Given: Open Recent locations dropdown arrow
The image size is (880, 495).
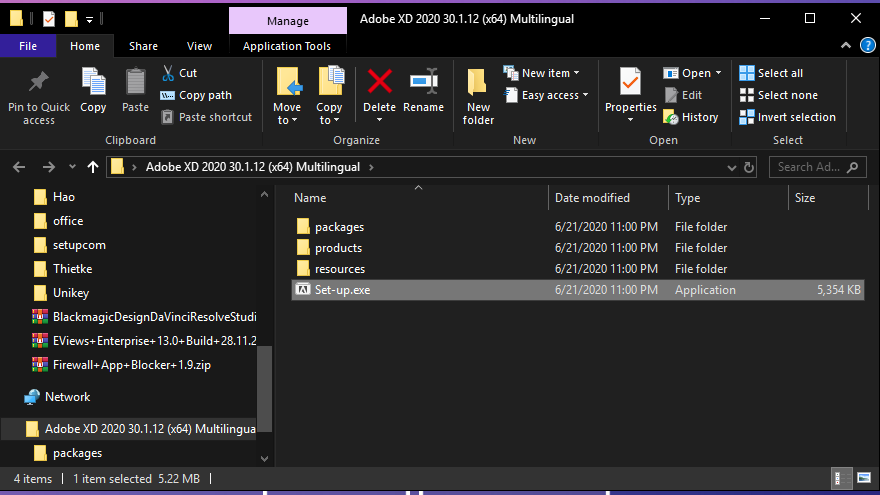Looking at the screenshot, I should (x=72, y=167).
